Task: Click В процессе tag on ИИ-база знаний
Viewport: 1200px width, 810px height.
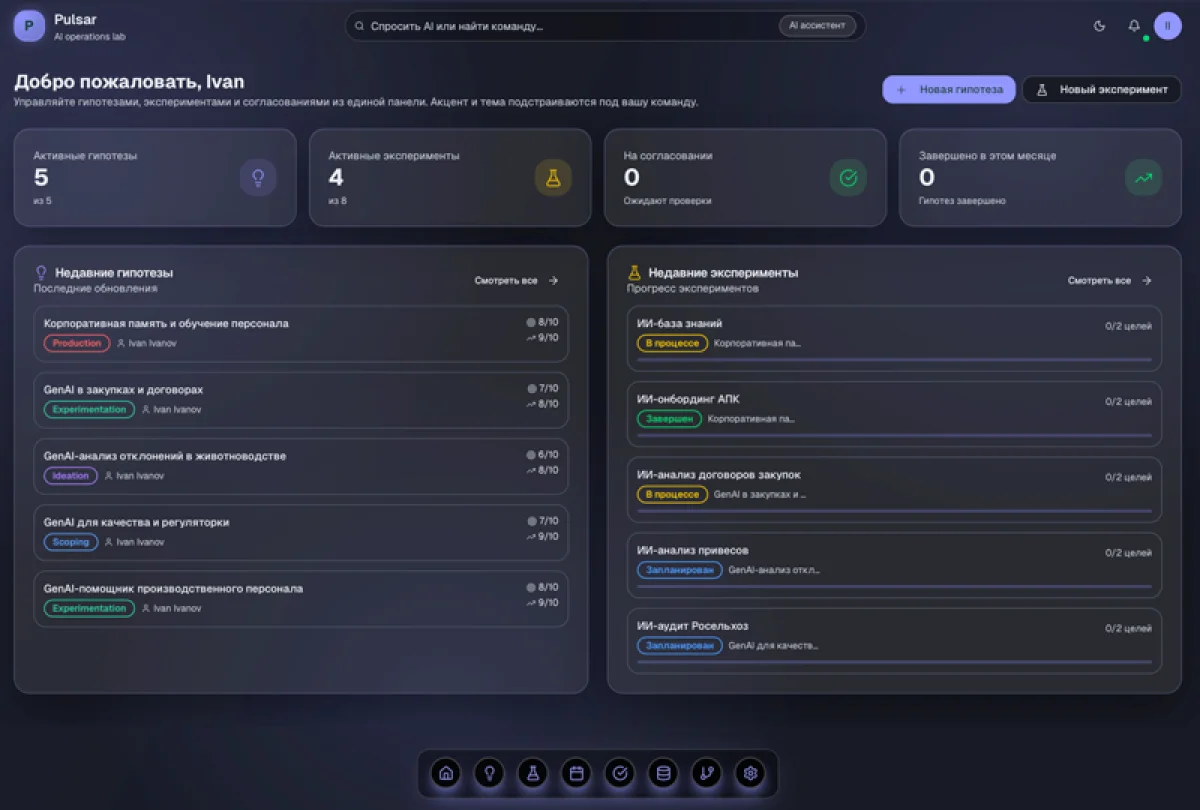Action: pyautogui.click(x=672, y=343)
